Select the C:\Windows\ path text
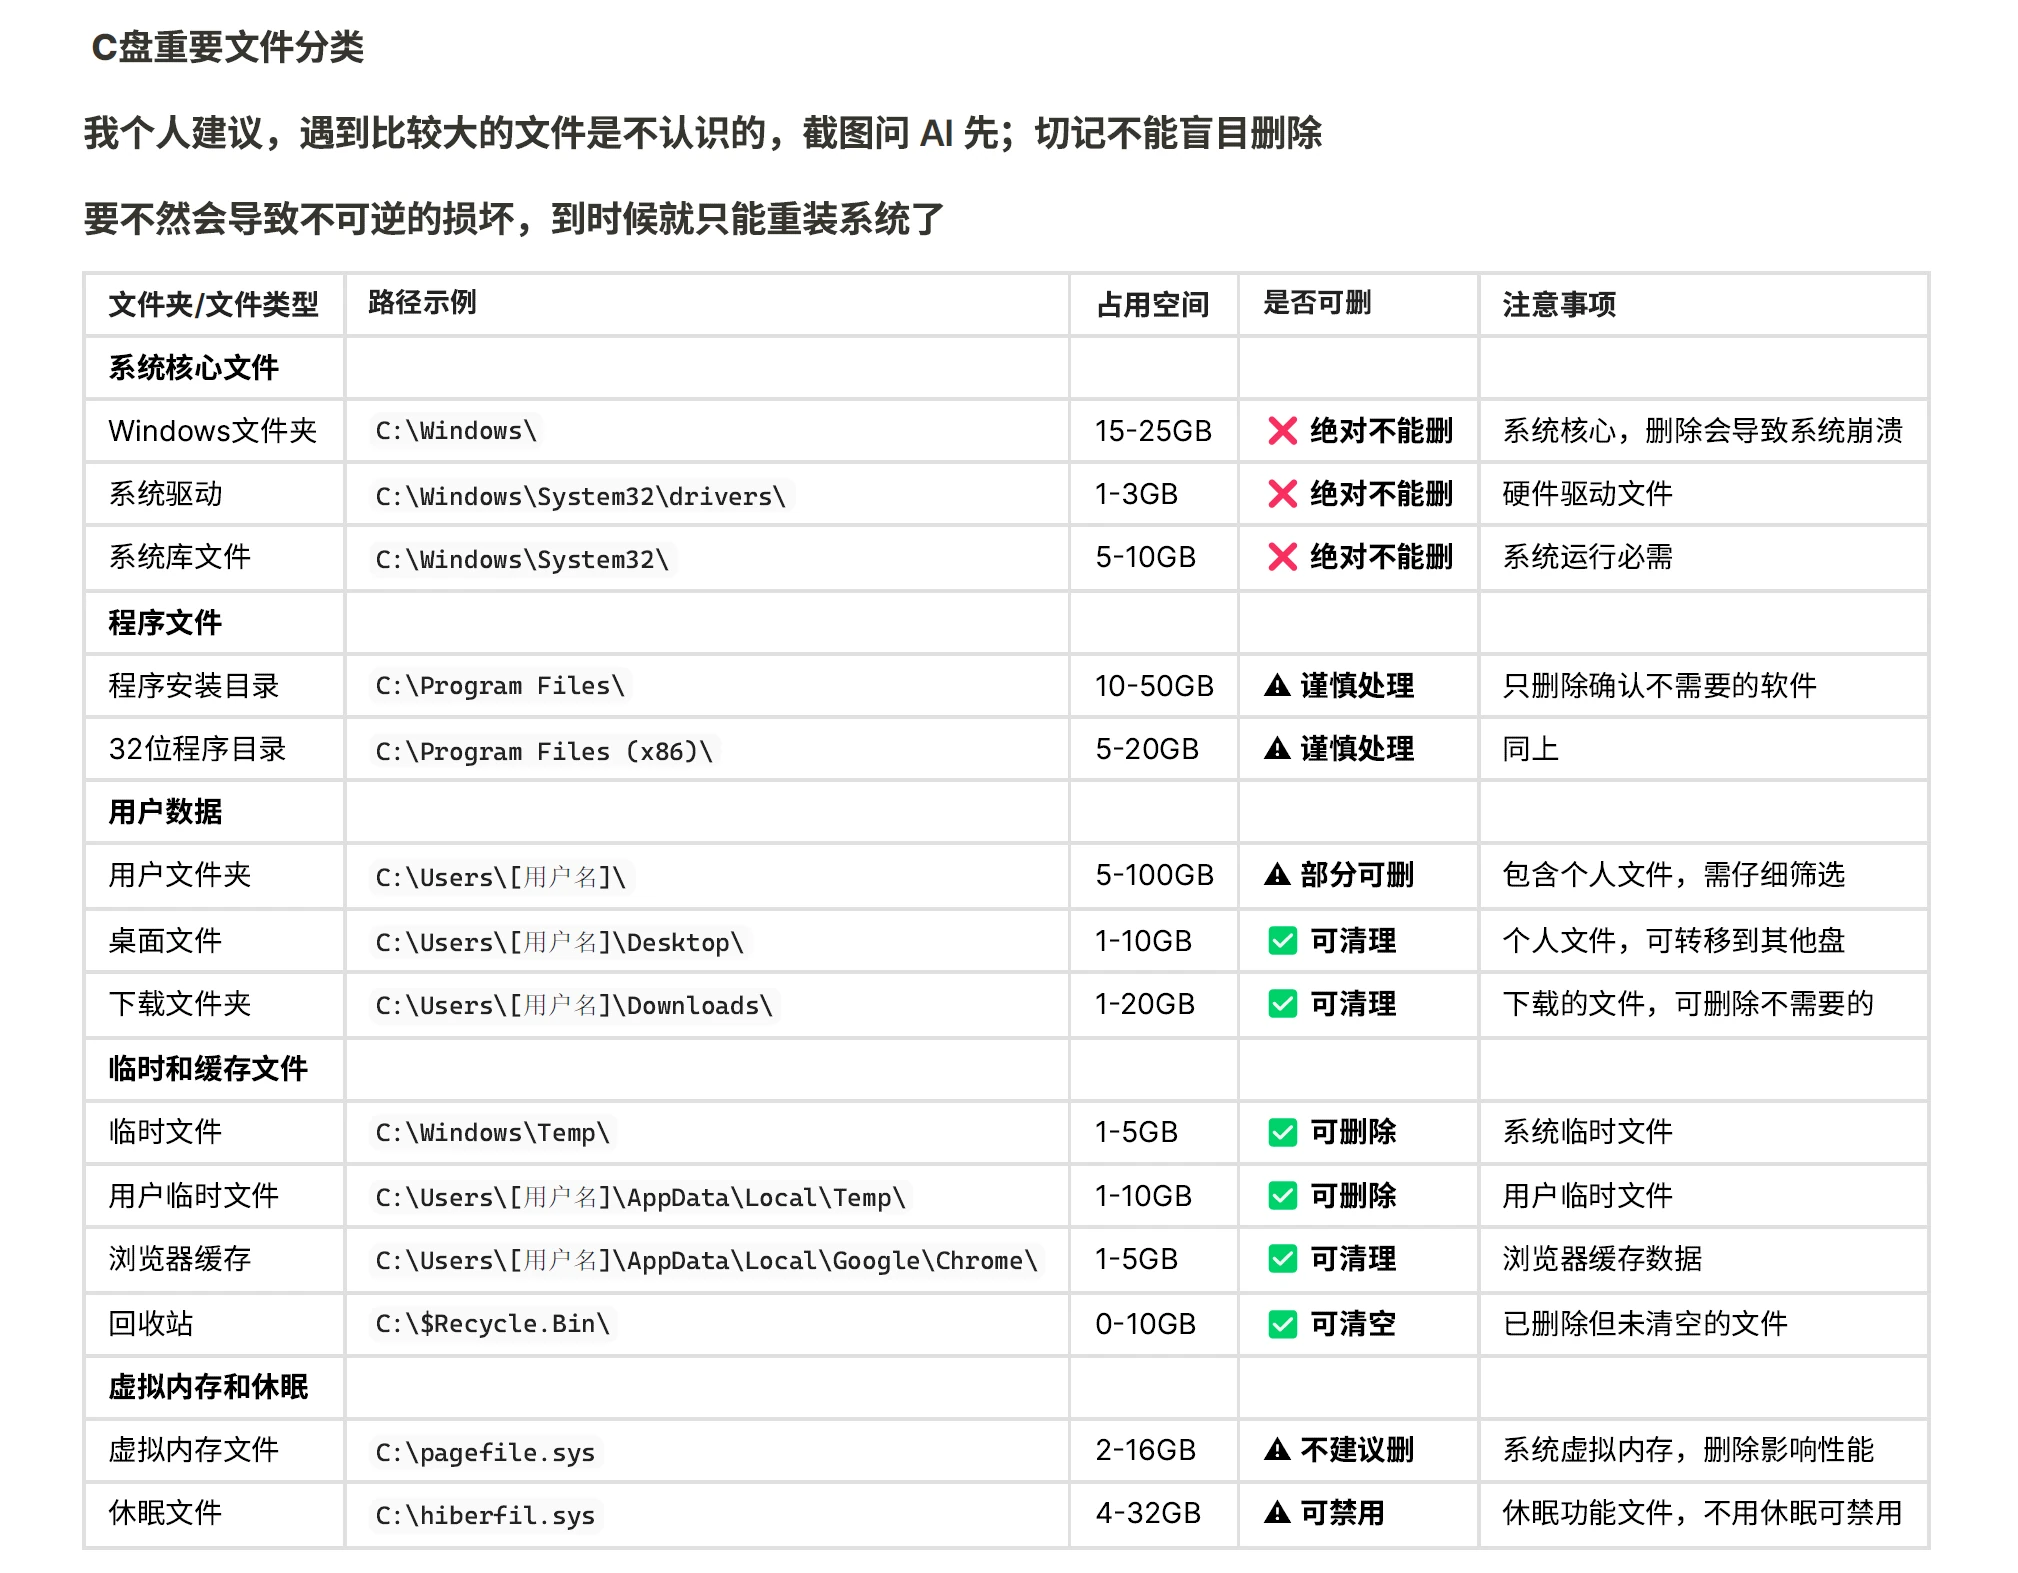This screenshot has height=1573, width=2018. pyautogui.click(x=456, y=431)
